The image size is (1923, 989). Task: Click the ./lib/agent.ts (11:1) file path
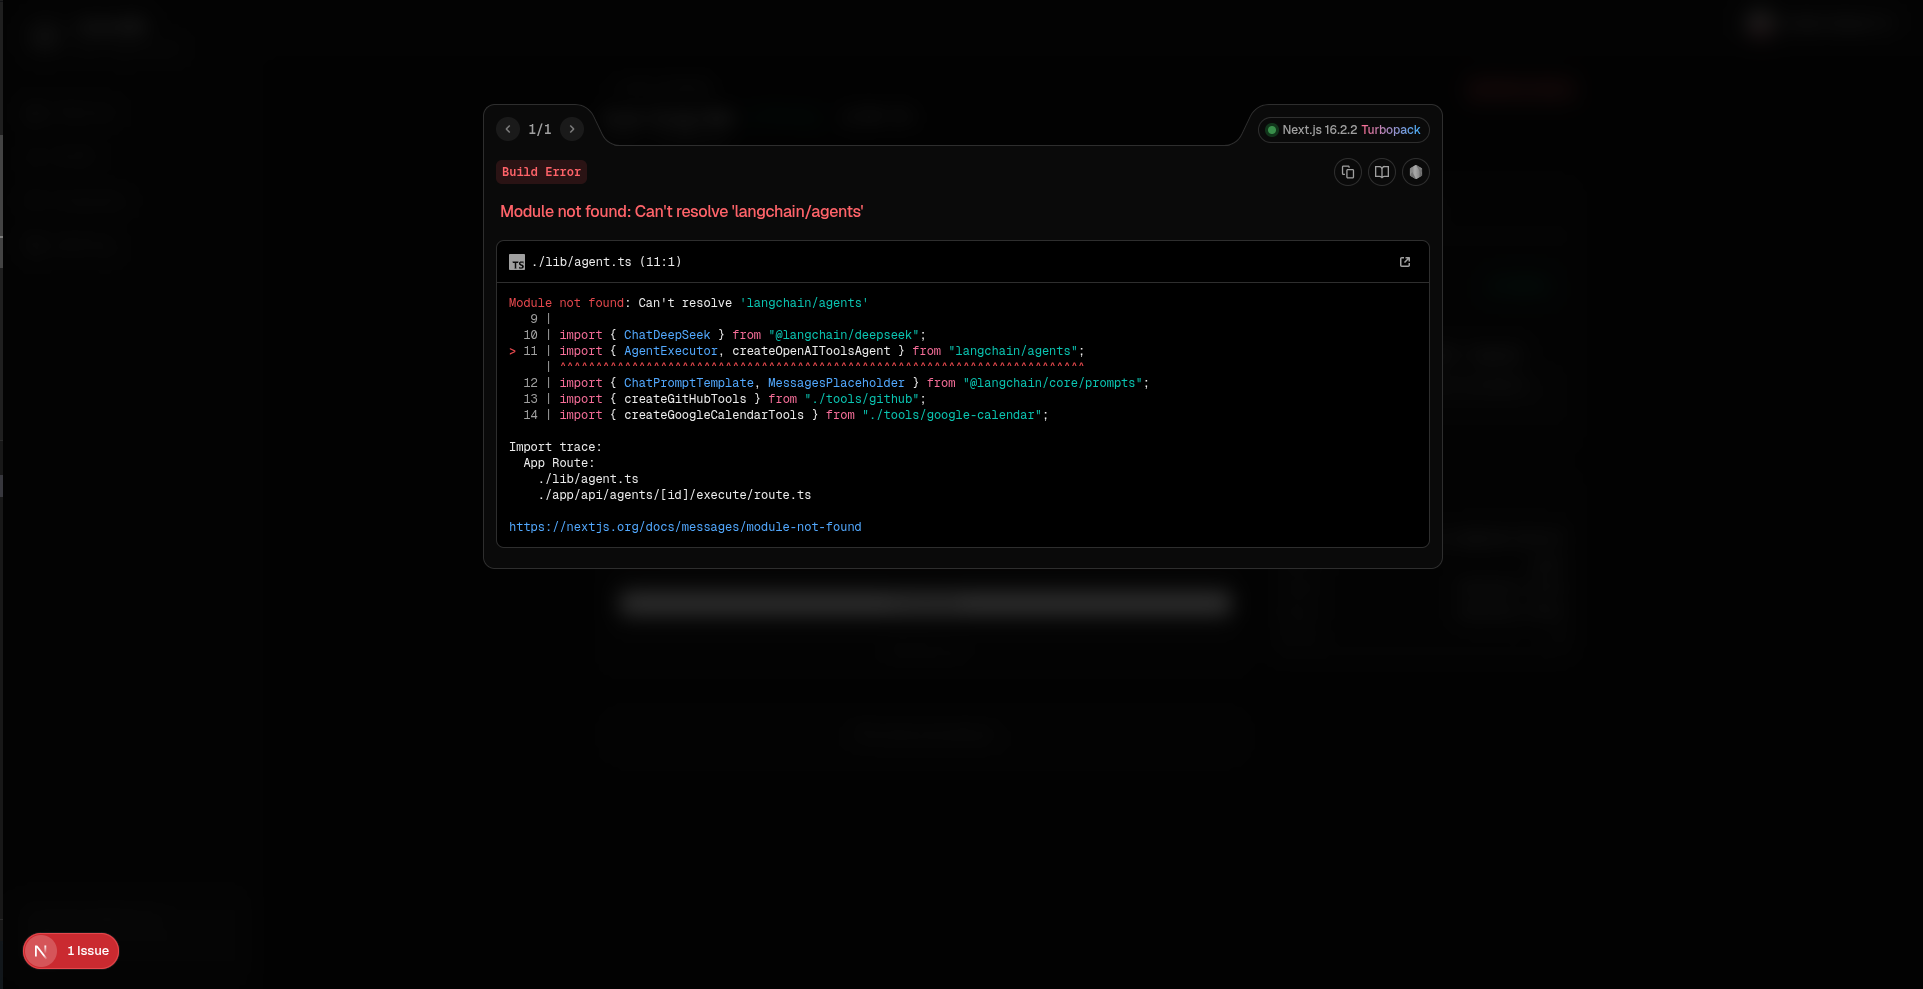(x=606, y=262)
